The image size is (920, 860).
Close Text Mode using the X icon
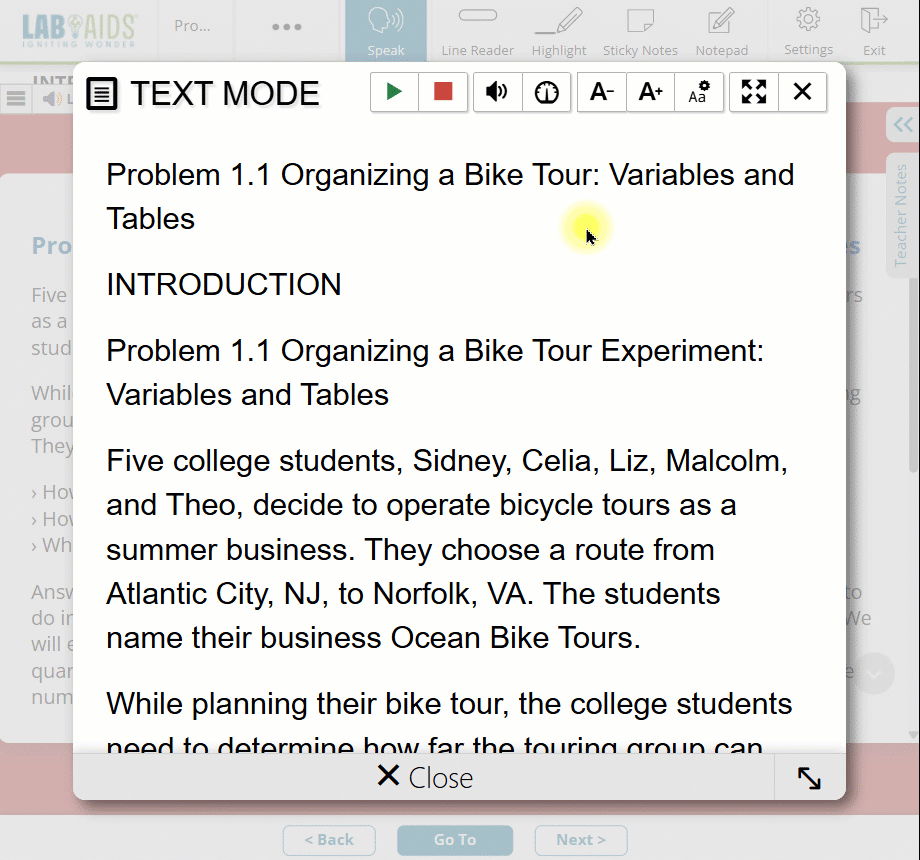[802, 92]
